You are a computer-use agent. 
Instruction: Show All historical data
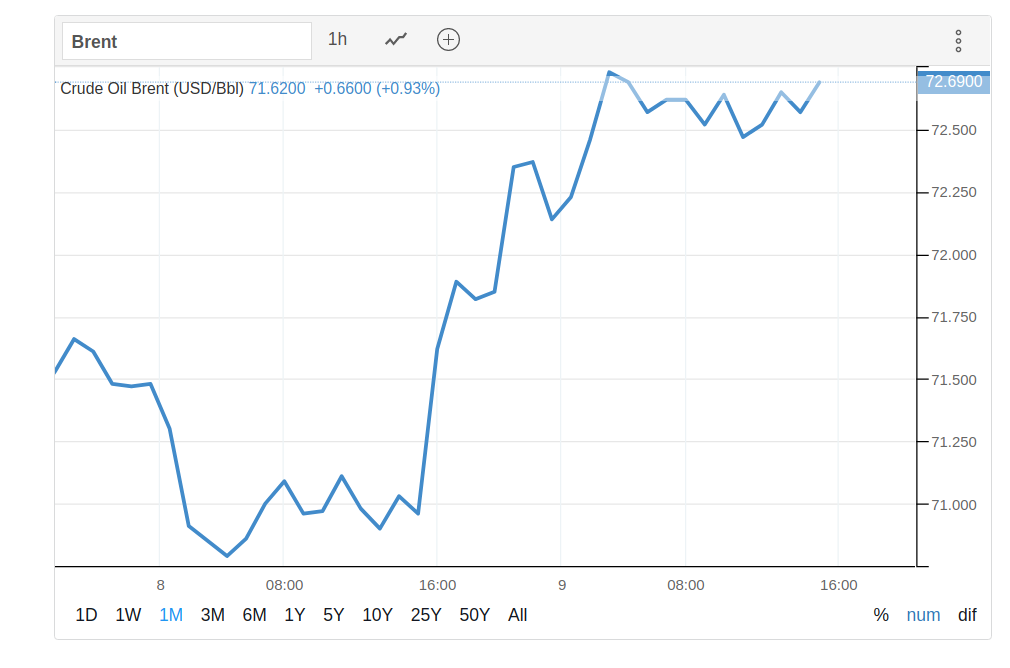pos(517,615)
